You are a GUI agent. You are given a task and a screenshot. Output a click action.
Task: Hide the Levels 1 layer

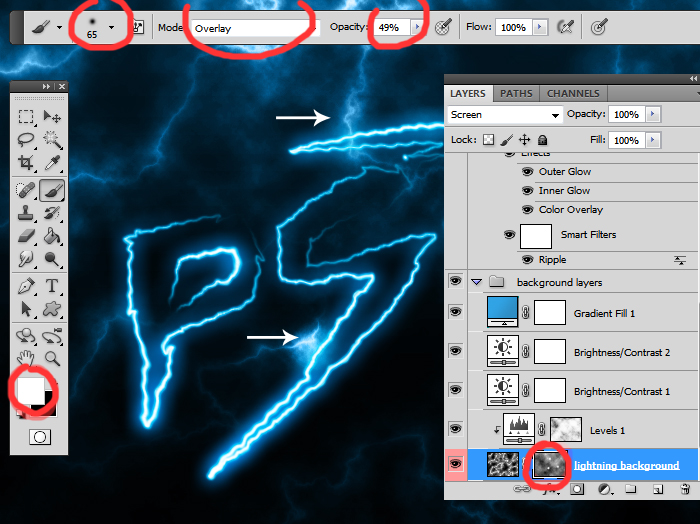coord(455,429)
